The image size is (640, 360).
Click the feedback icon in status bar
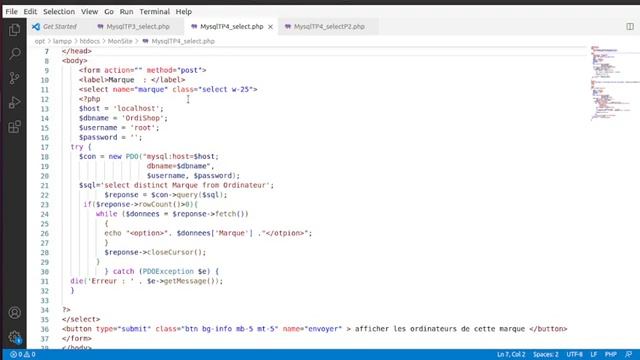(x=629, y=354)
